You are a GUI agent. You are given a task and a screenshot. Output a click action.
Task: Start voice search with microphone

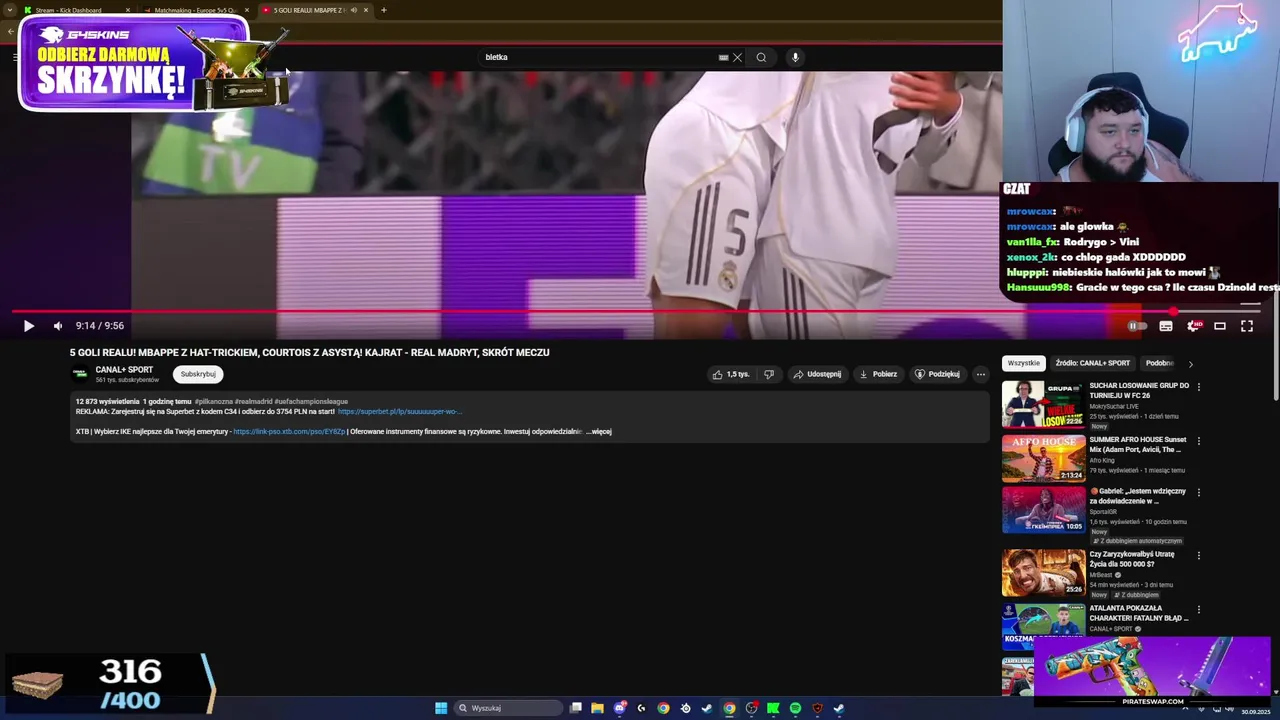click(x=795, y=57)
